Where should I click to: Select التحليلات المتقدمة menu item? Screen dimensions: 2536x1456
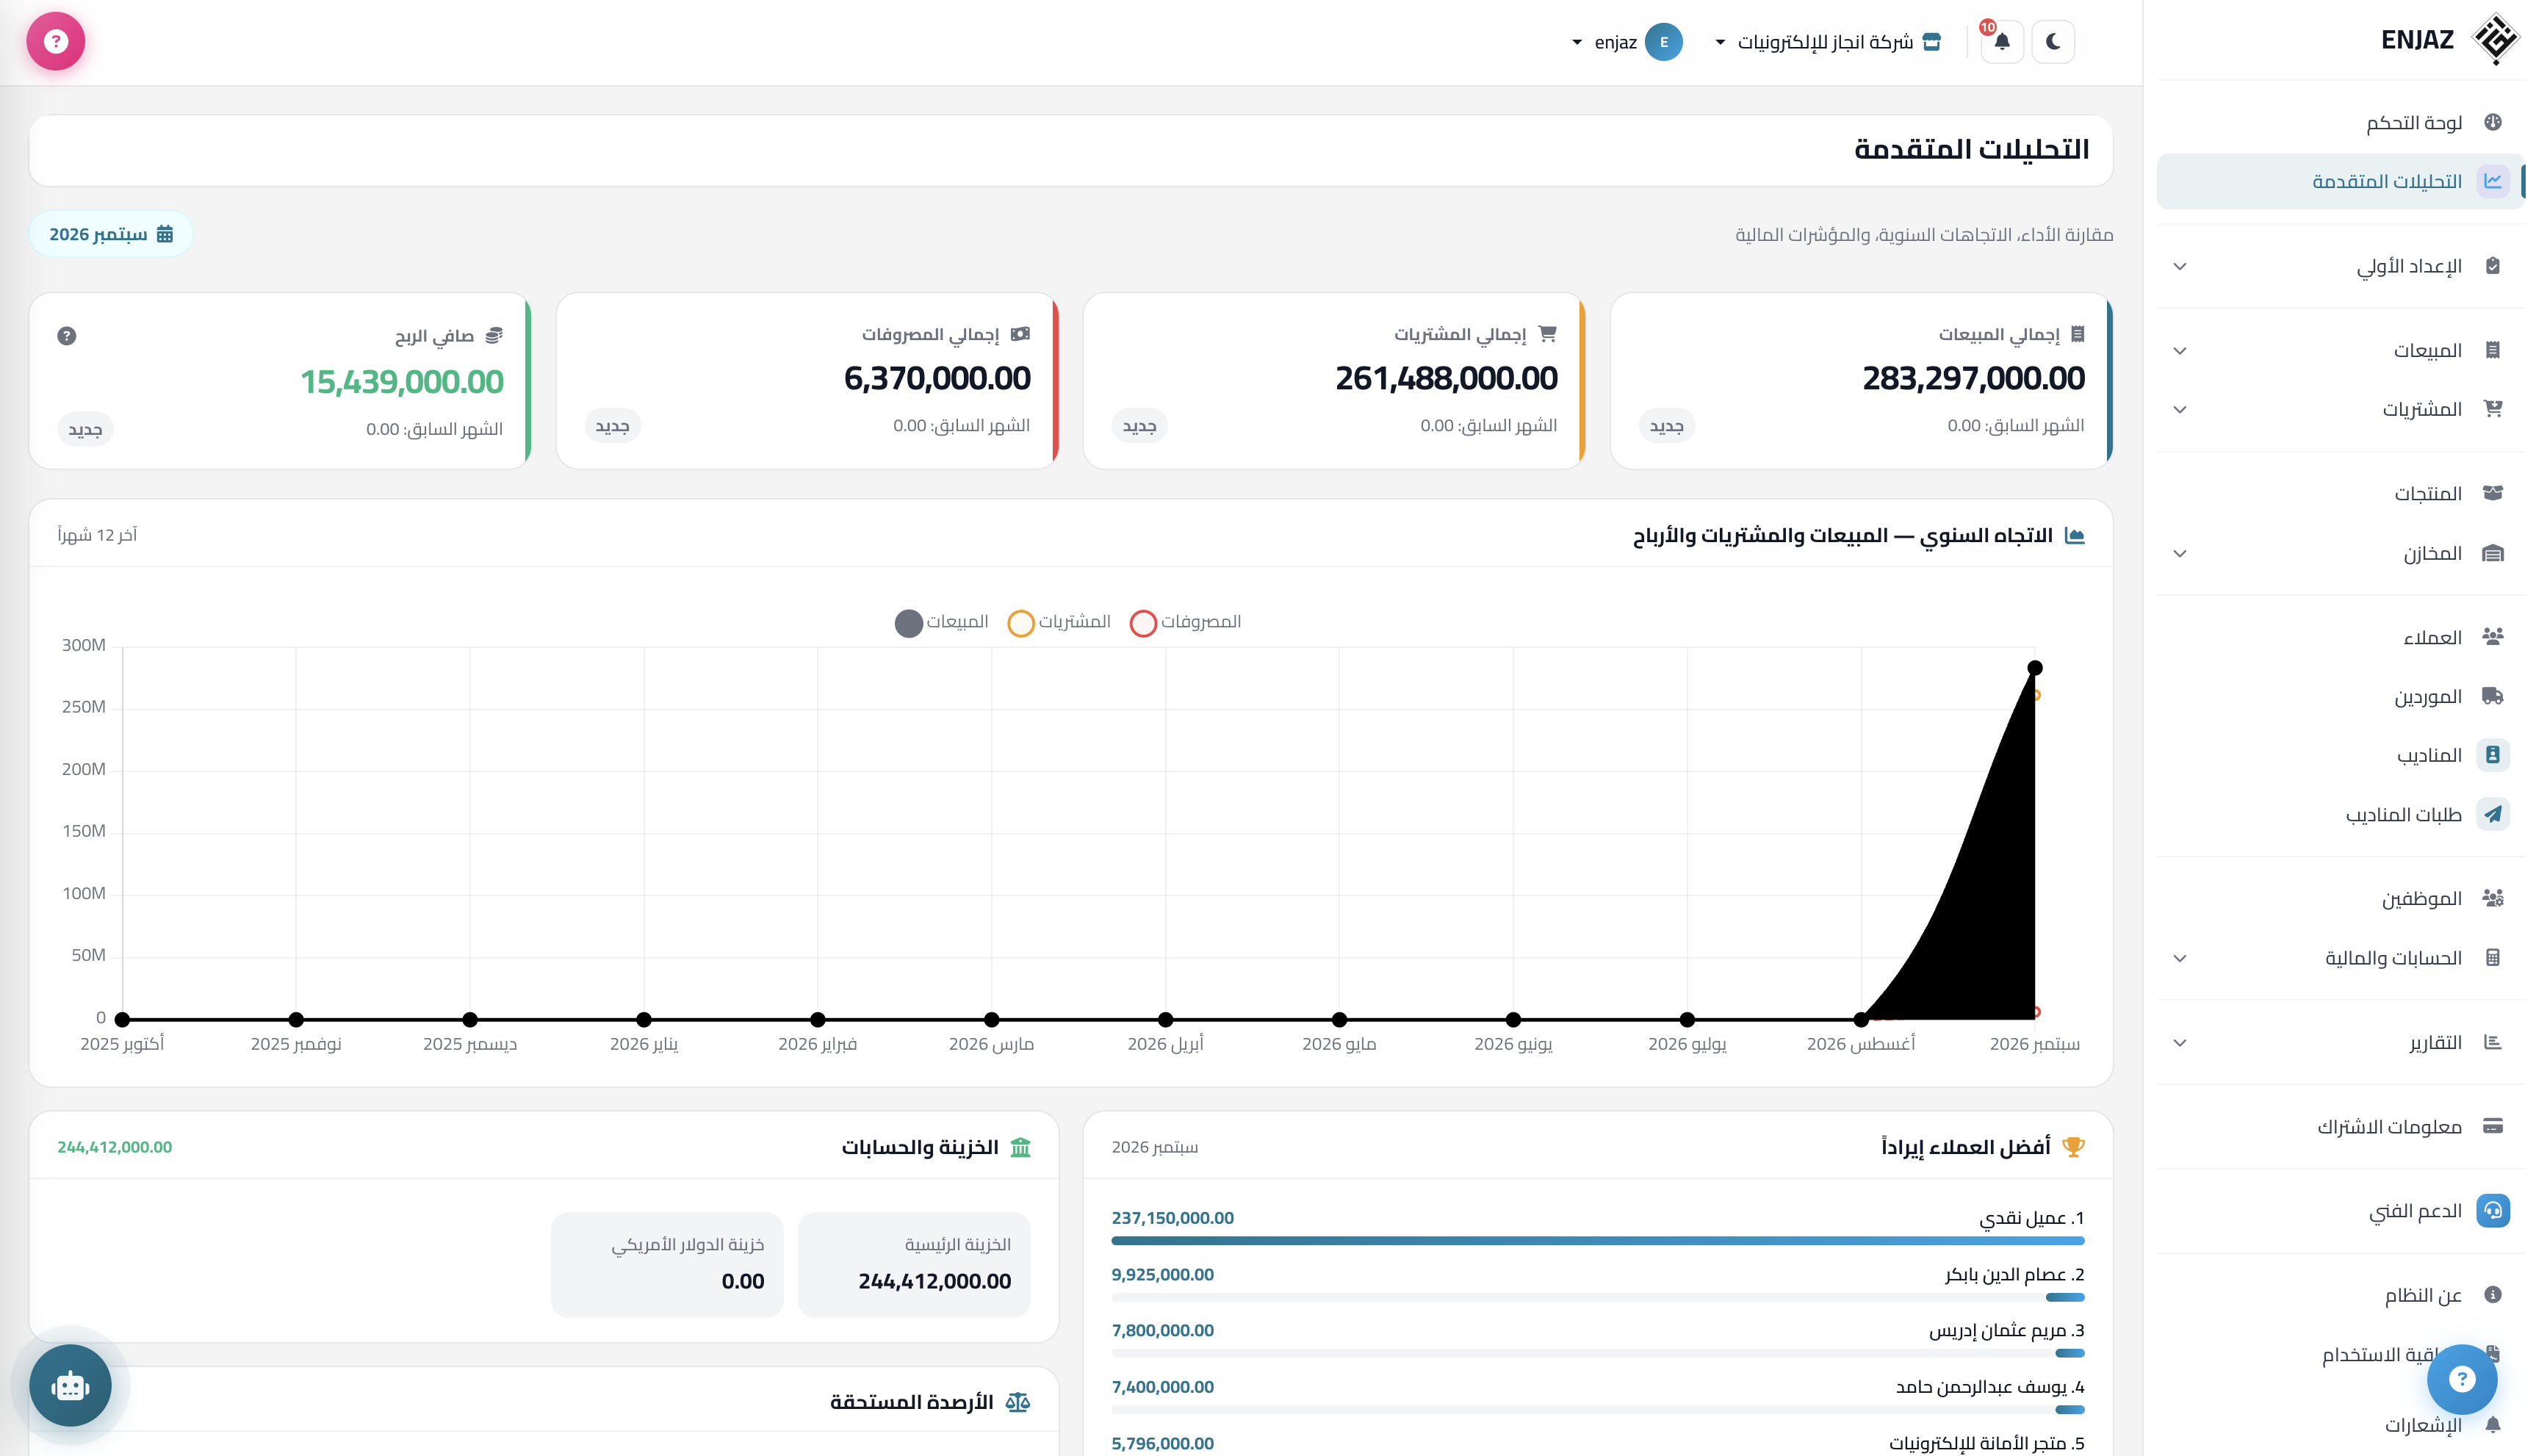(x=2340, y=181)
